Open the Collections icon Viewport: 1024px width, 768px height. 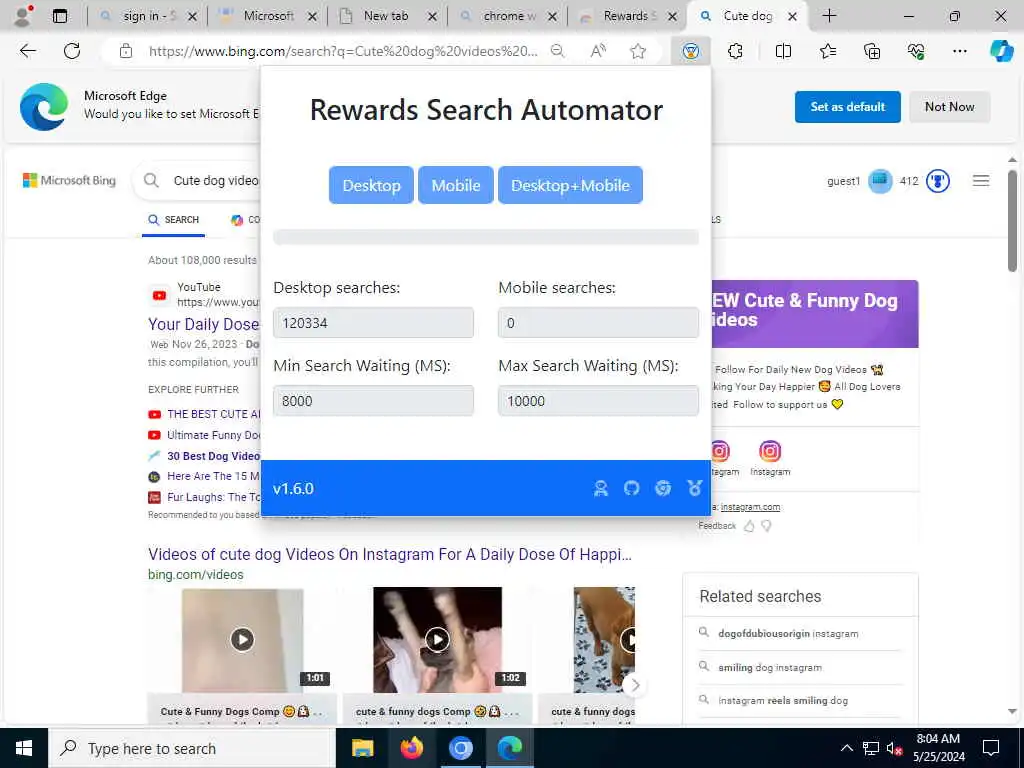pos(872,51)
